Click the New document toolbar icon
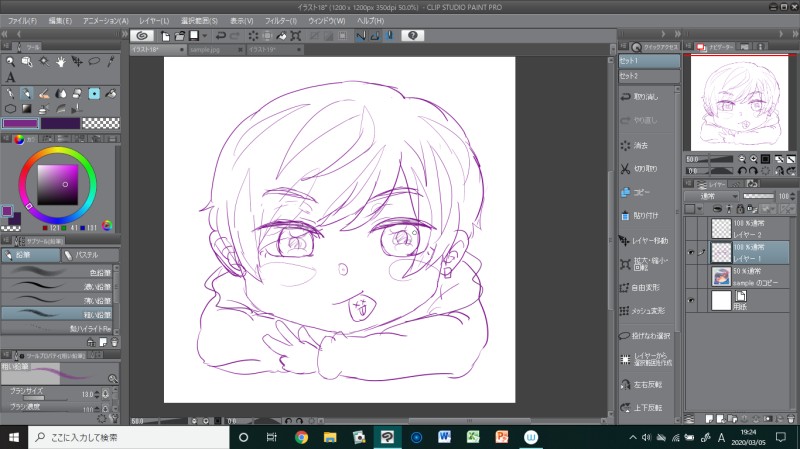 [x=165, y=36]
